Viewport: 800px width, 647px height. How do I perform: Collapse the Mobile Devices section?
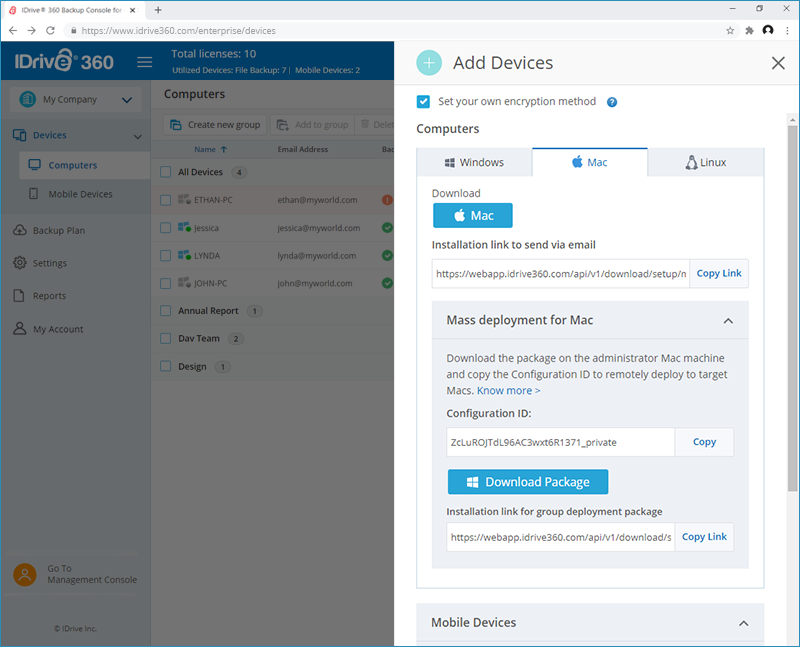point(743,623)
